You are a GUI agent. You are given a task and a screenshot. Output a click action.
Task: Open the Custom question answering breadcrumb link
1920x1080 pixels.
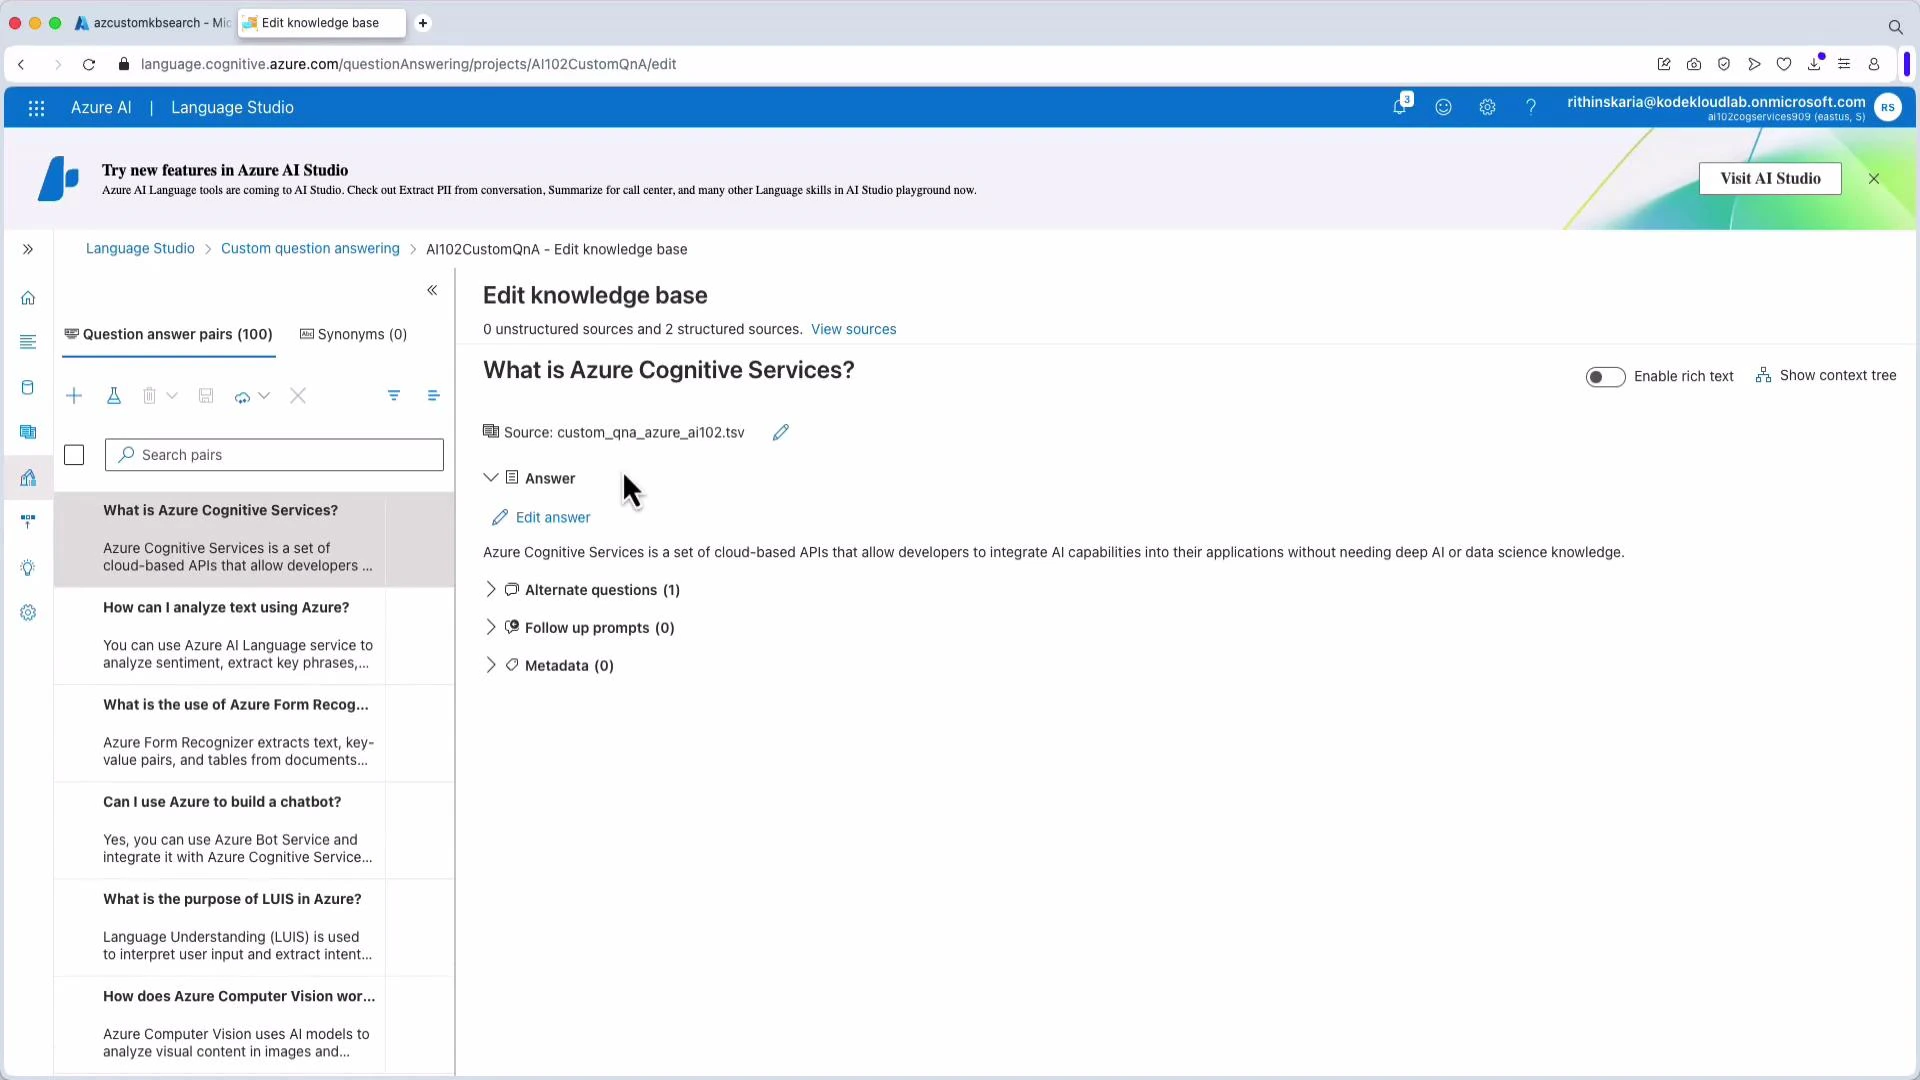point(310,249)
